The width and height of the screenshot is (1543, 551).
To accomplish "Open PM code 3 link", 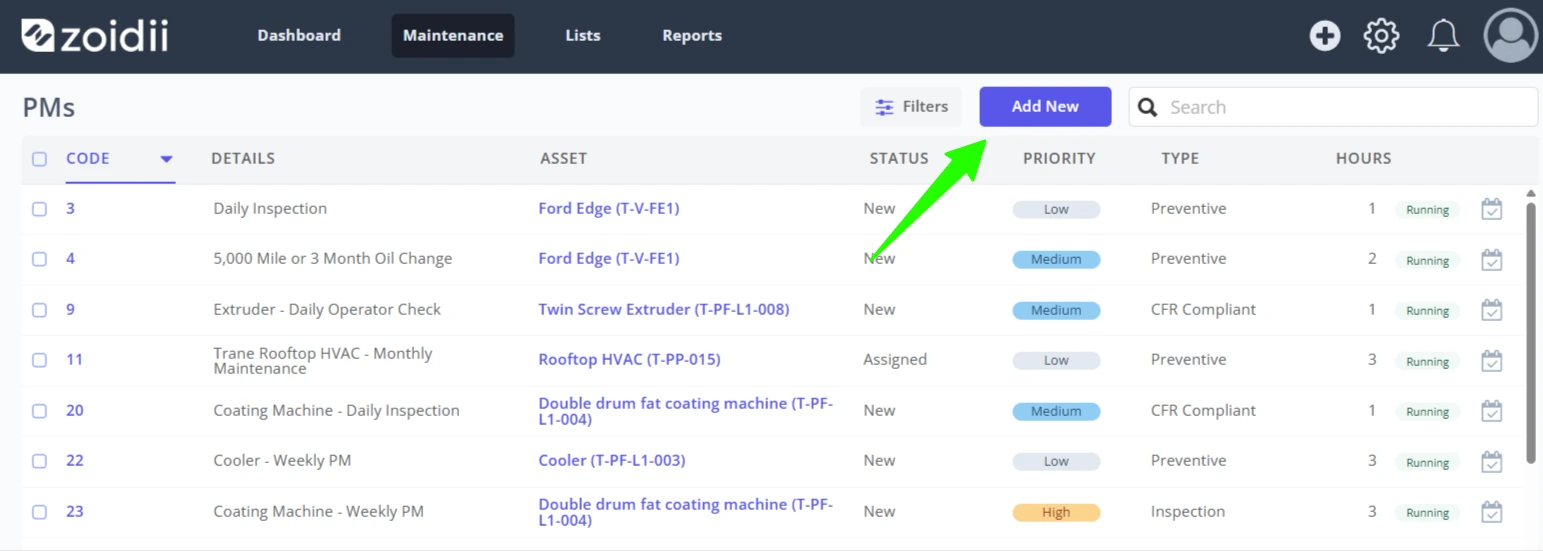I will [71, 209].
